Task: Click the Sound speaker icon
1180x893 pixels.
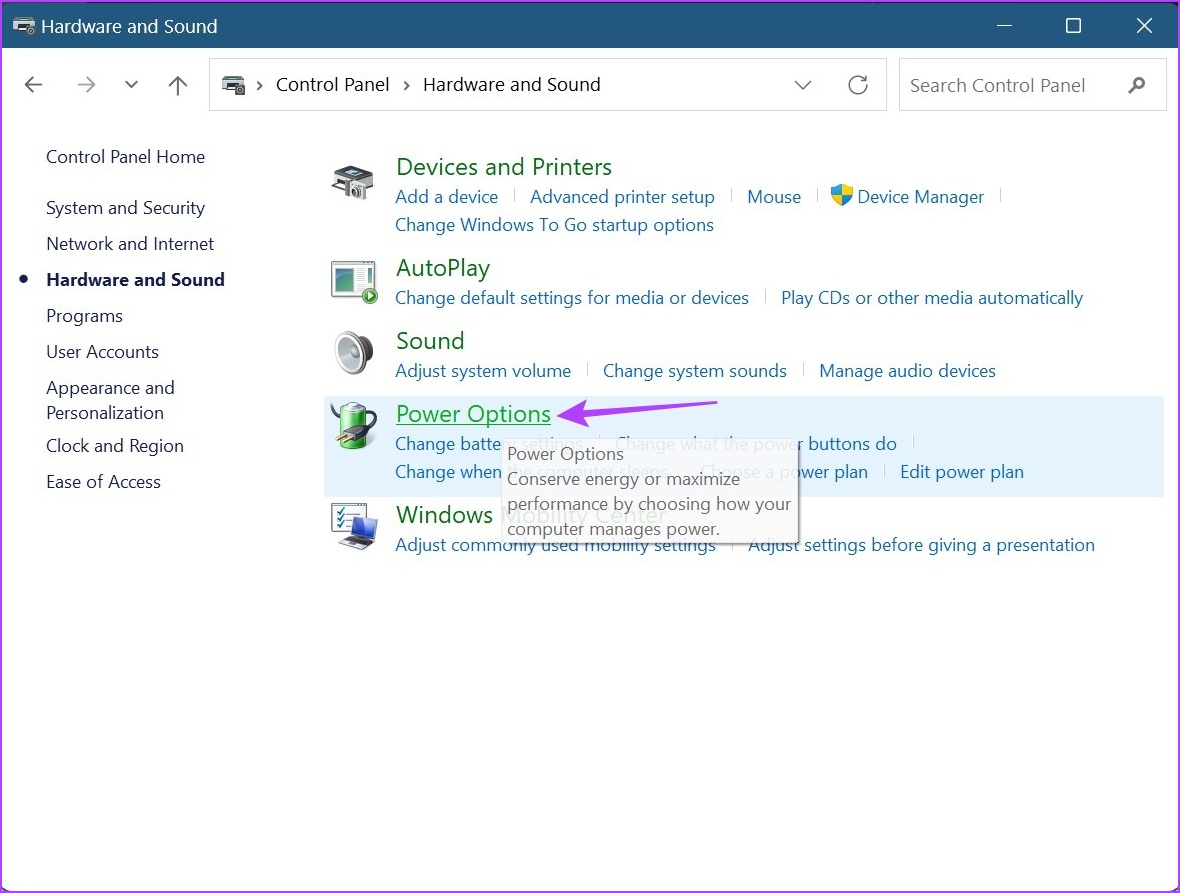Action: coord(354,353)
